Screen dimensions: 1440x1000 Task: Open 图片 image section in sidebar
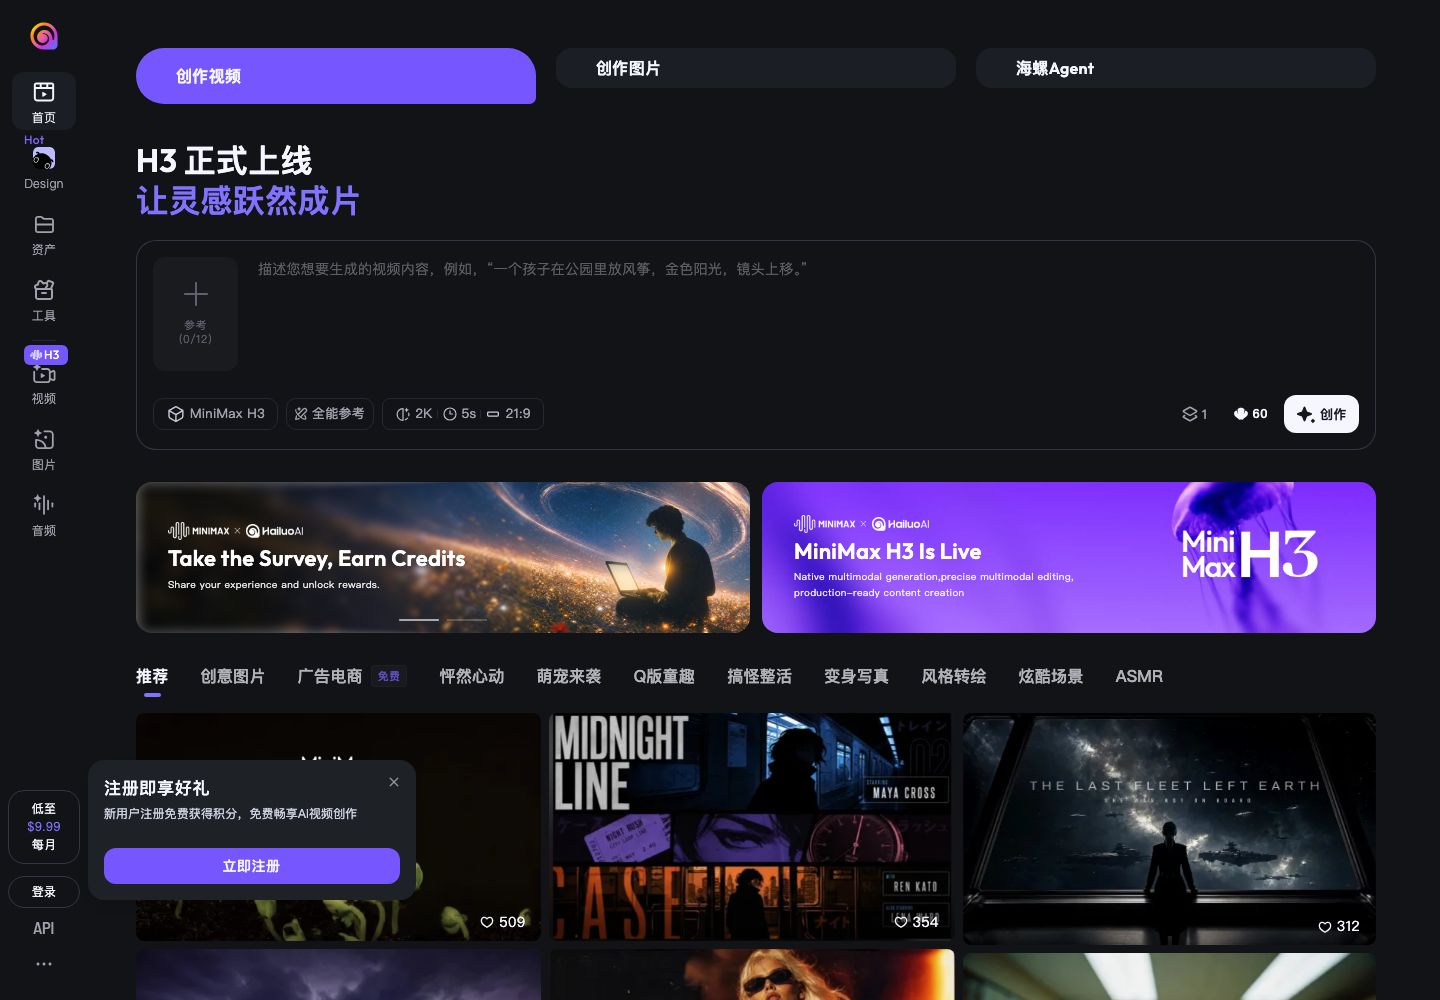click(x=44, y=450)
